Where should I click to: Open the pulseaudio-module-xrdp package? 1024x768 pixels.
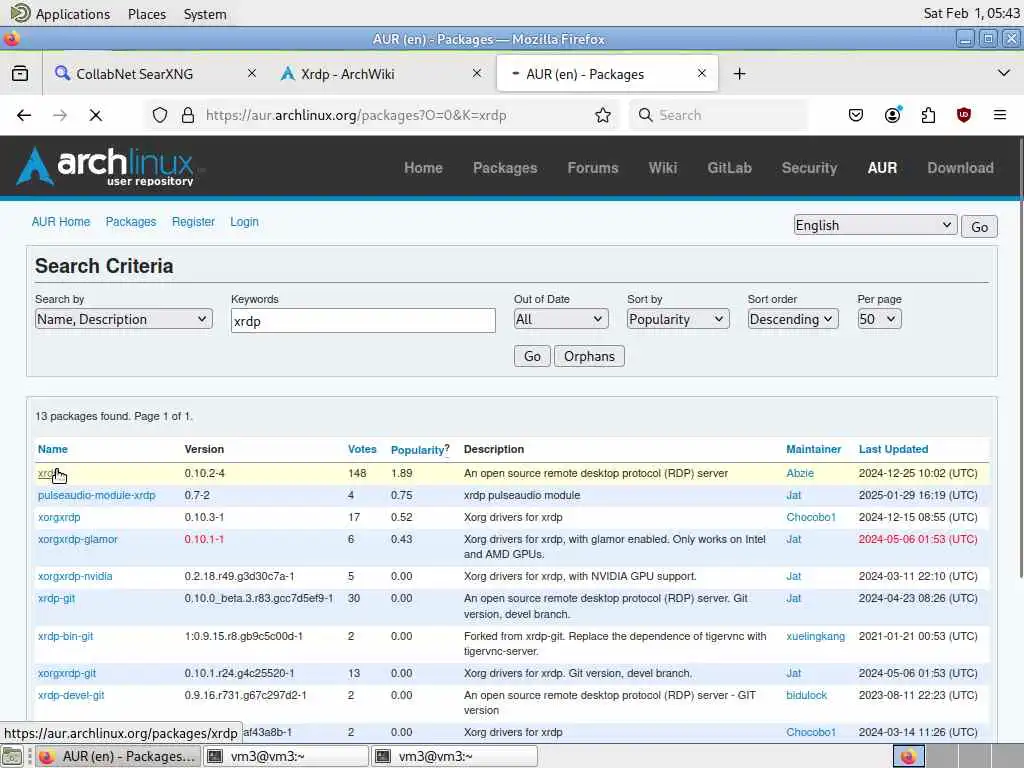coord(97,496)
